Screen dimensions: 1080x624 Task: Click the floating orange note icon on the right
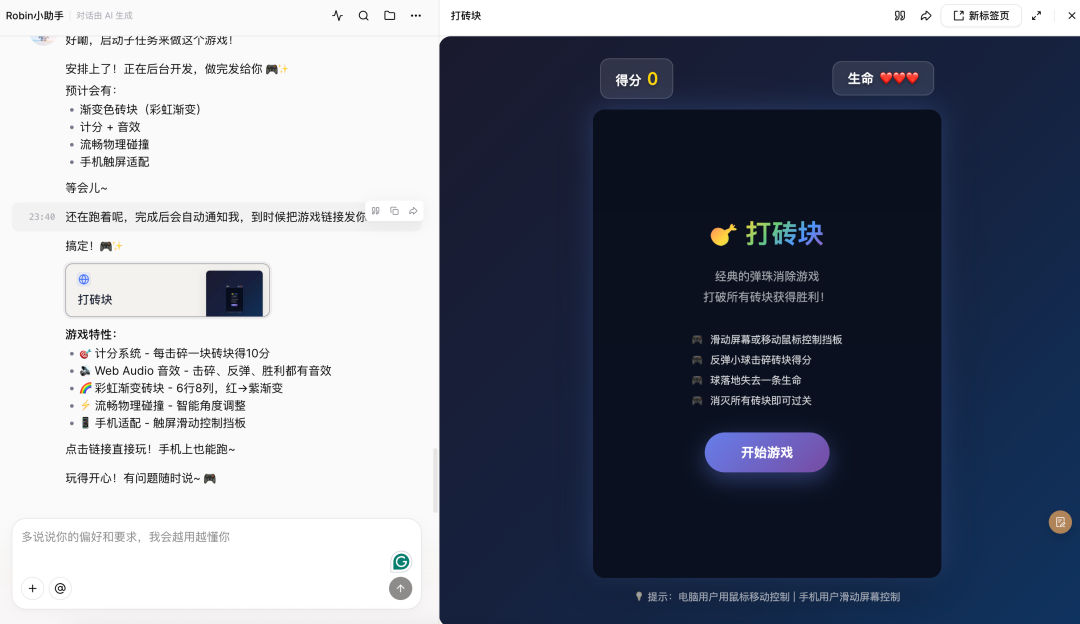pyautogui.click(x=1060, y=522)
